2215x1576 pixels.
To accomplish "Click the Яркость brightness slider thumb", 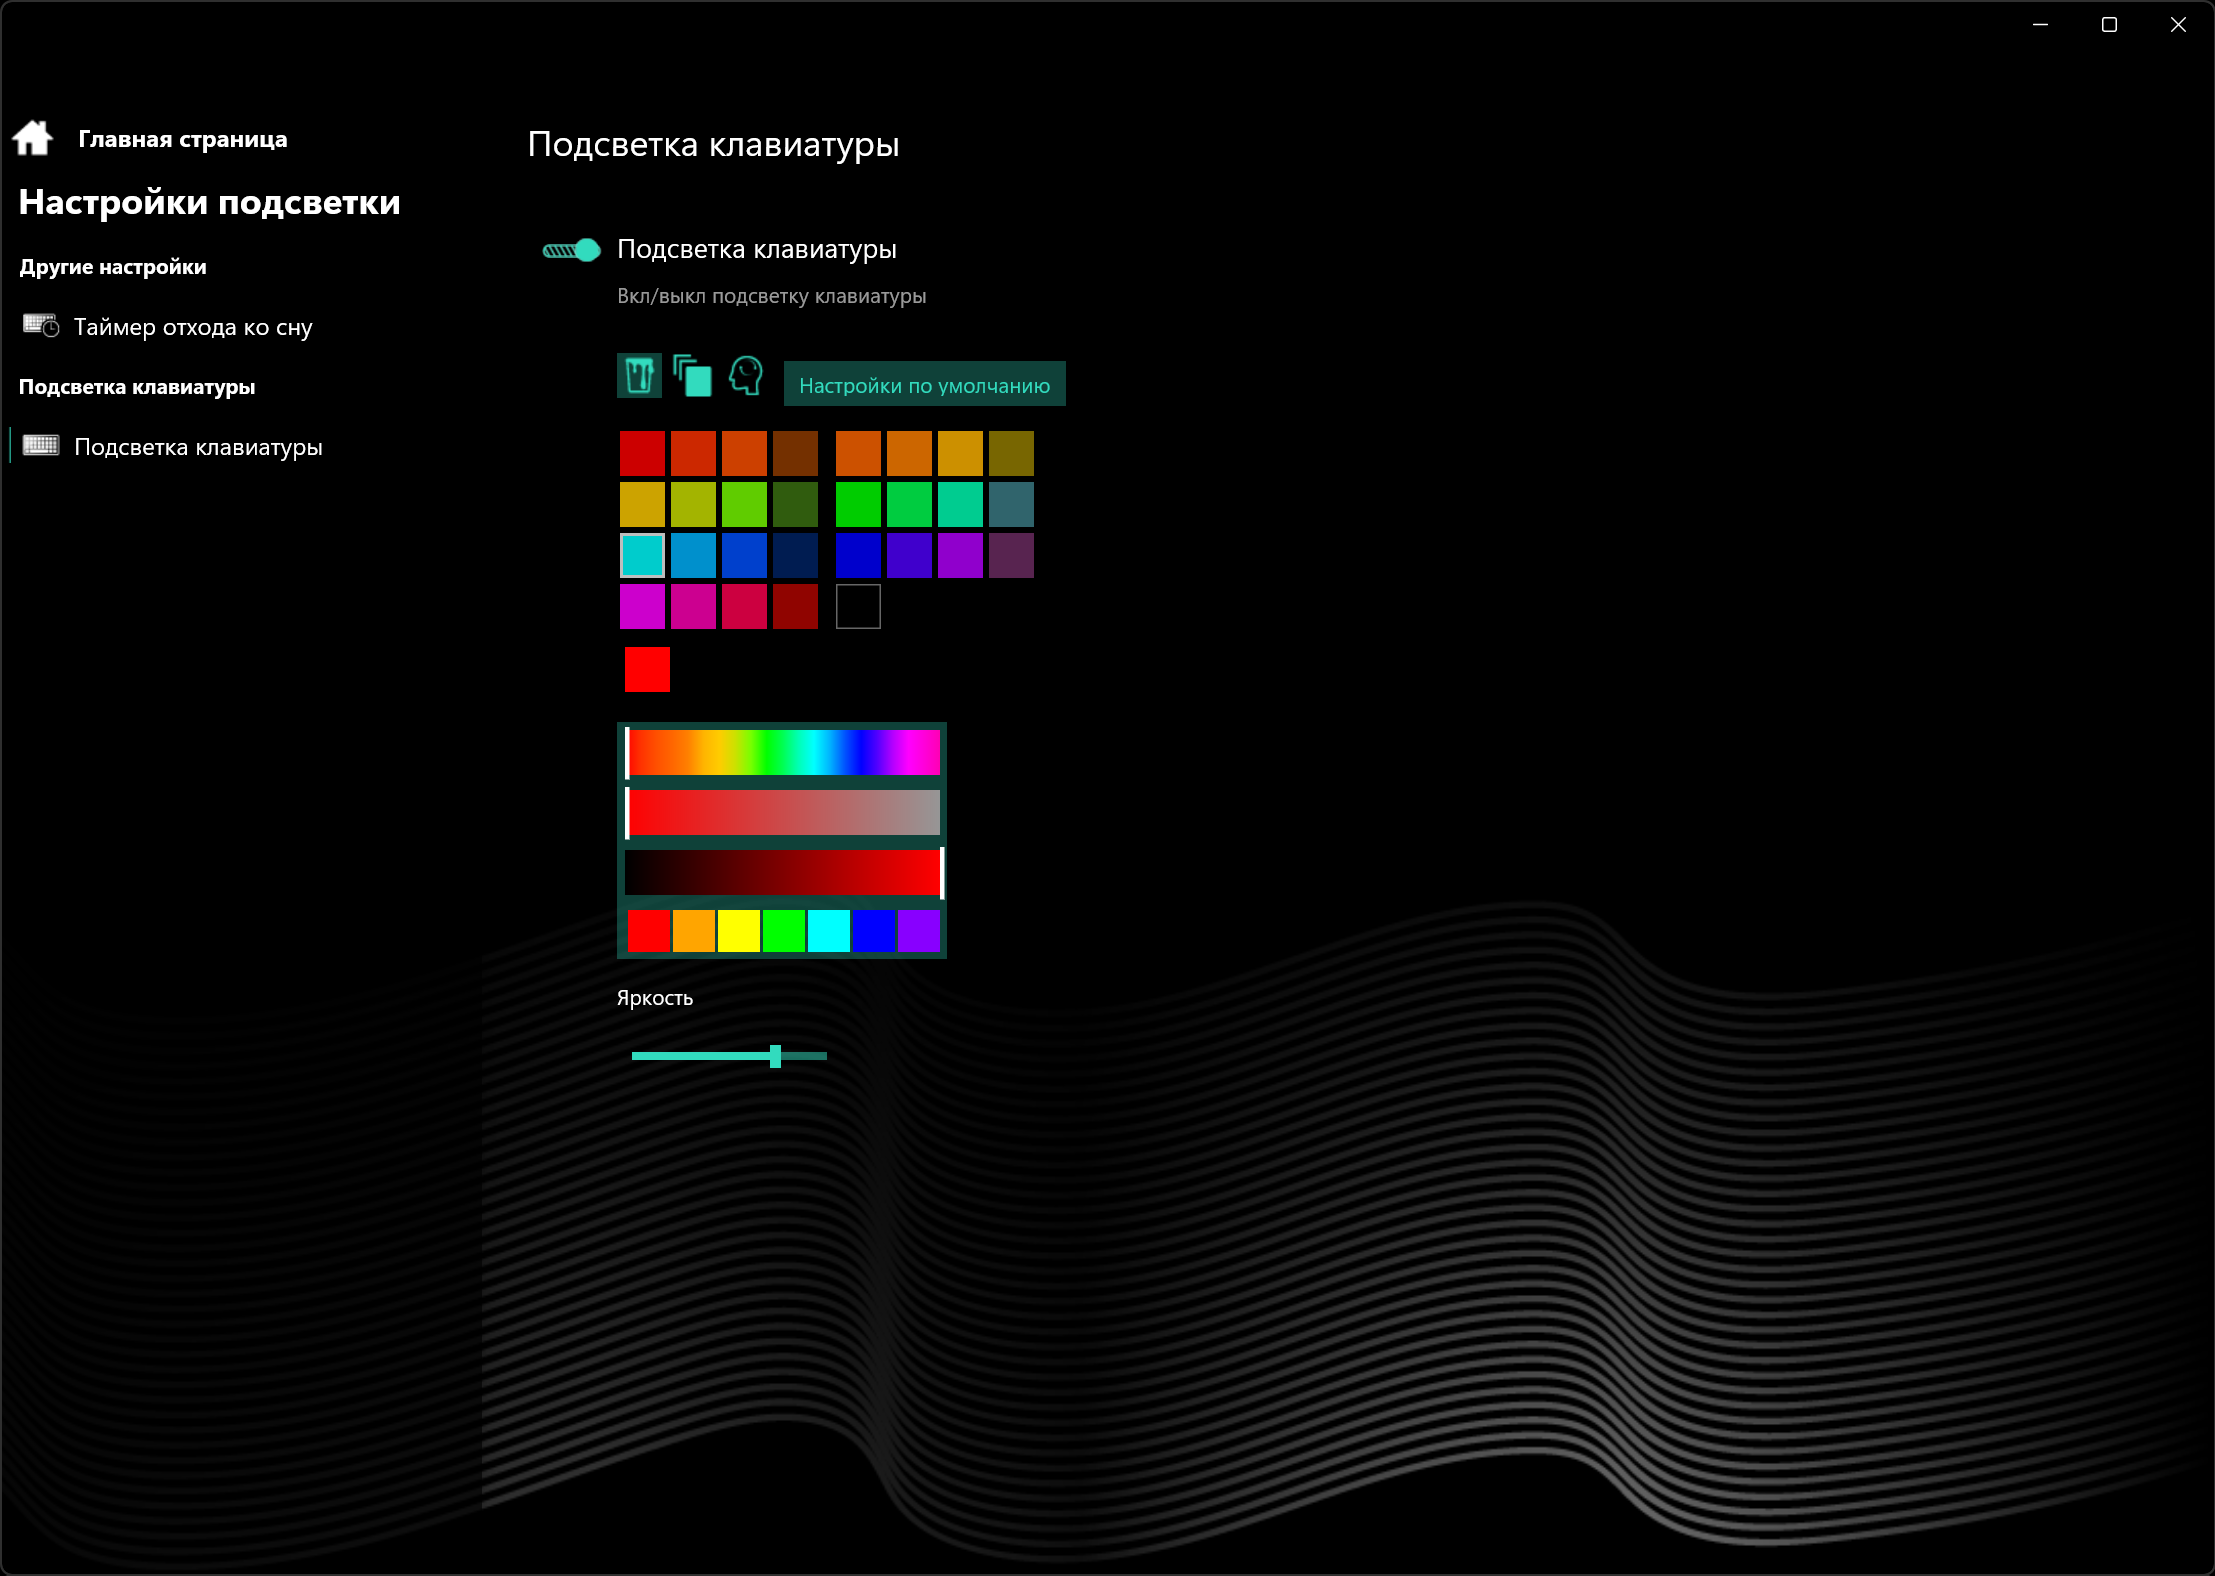I will click(x=775, y=1056).
